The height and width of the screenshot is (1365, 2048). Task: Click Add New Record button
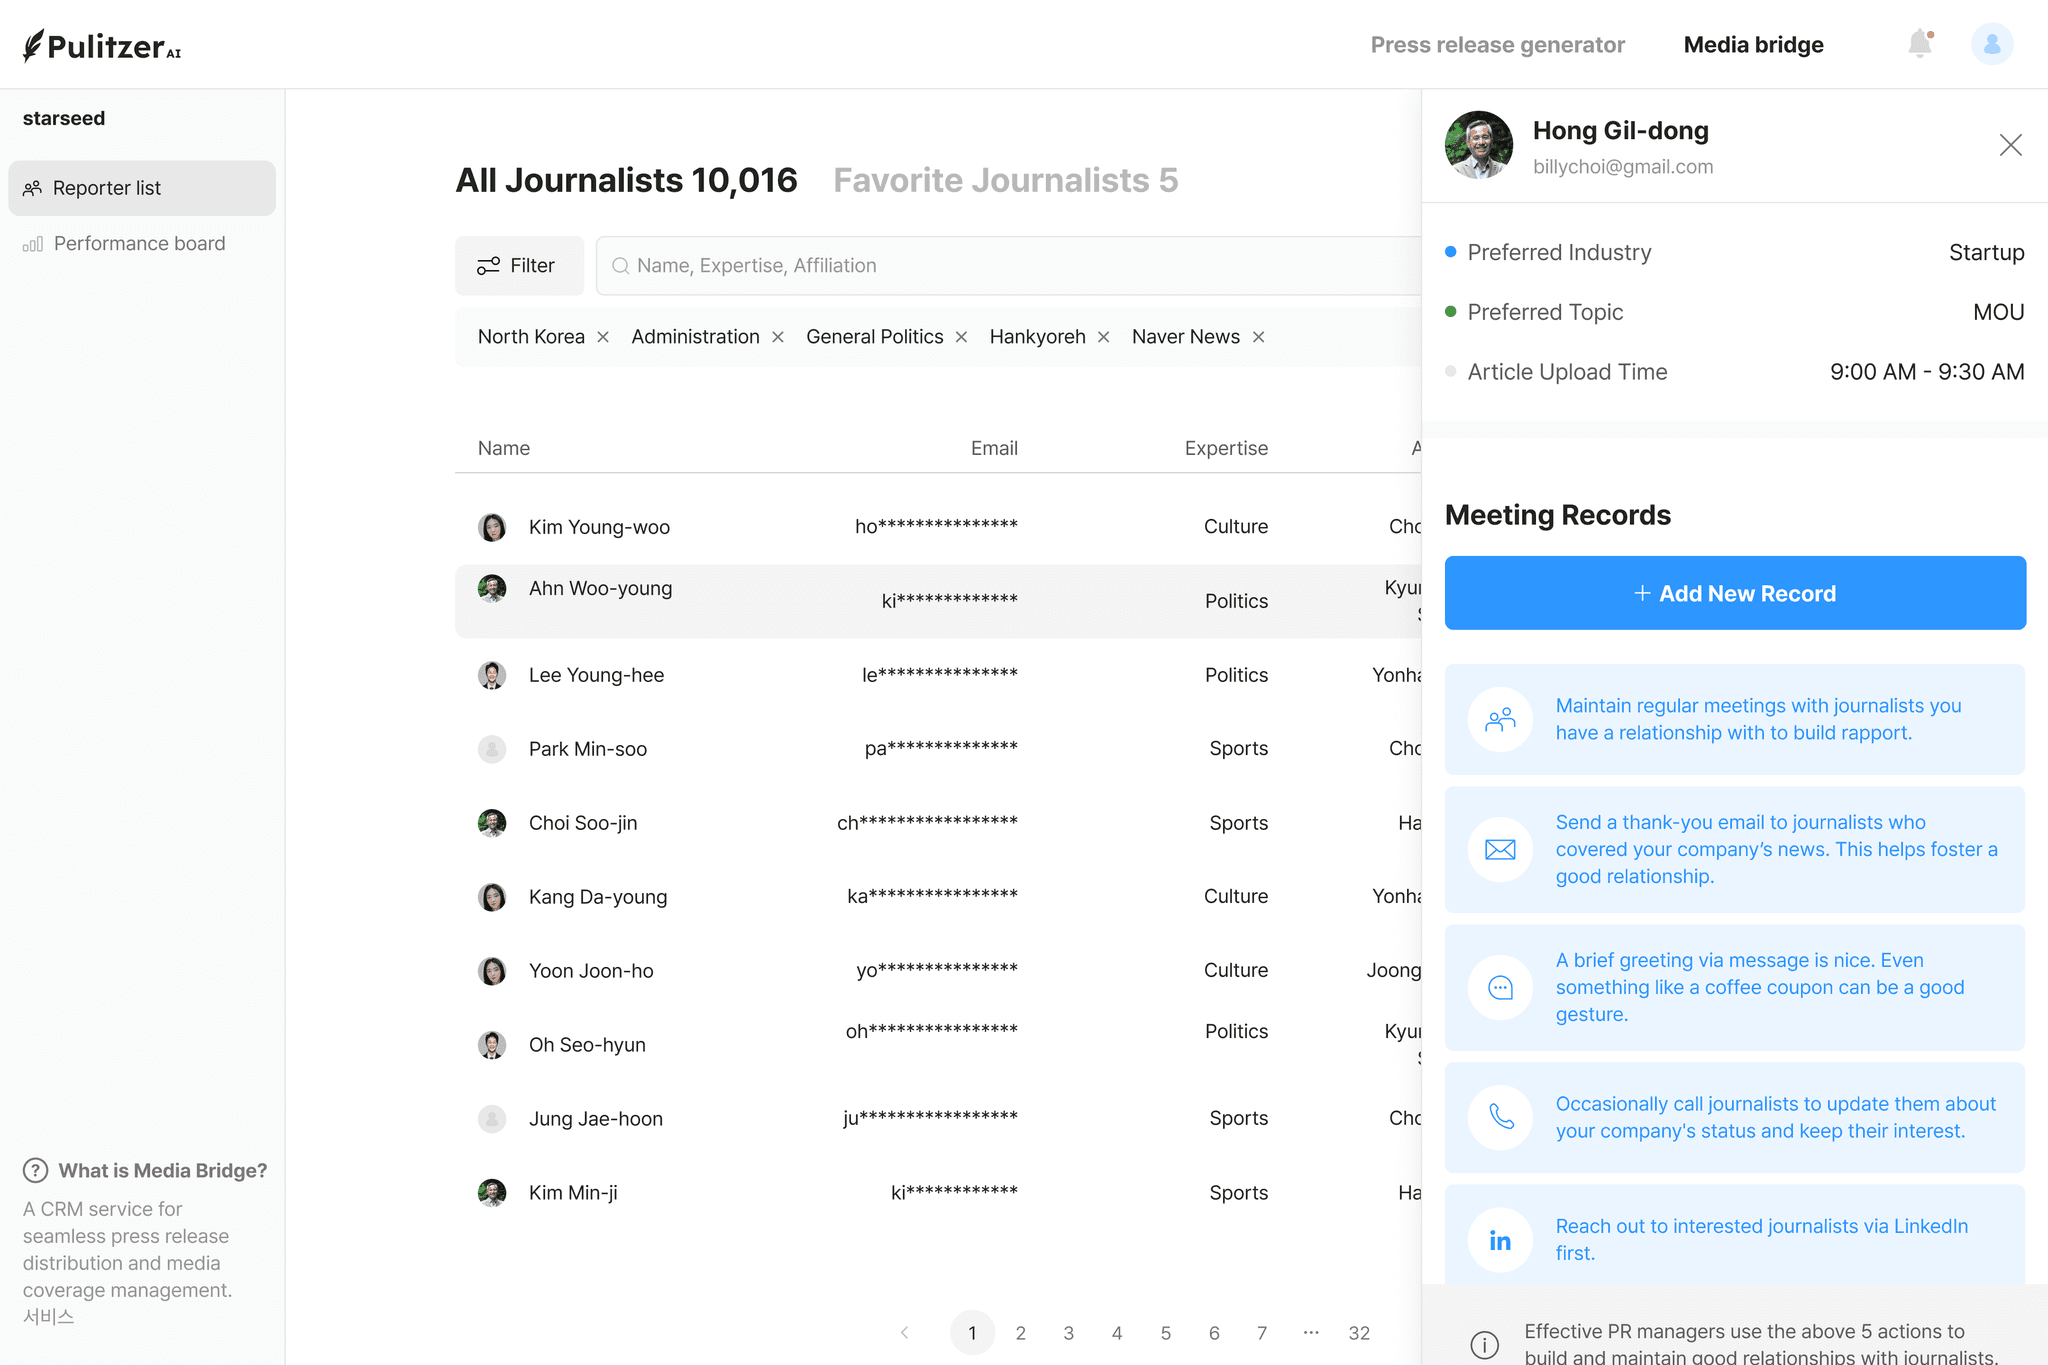point(1735,593)
